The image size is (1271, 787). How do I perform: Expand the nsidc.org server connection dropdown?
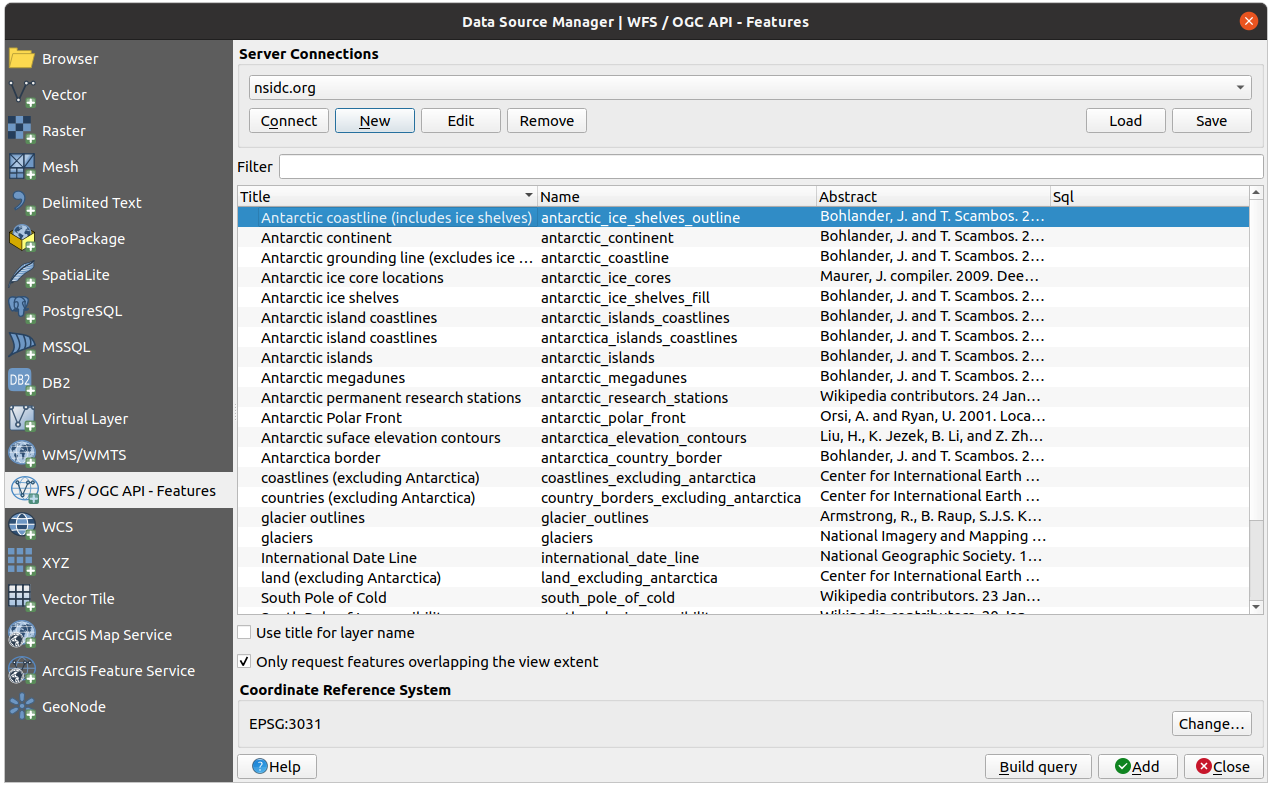click(x=1241, y=88)
